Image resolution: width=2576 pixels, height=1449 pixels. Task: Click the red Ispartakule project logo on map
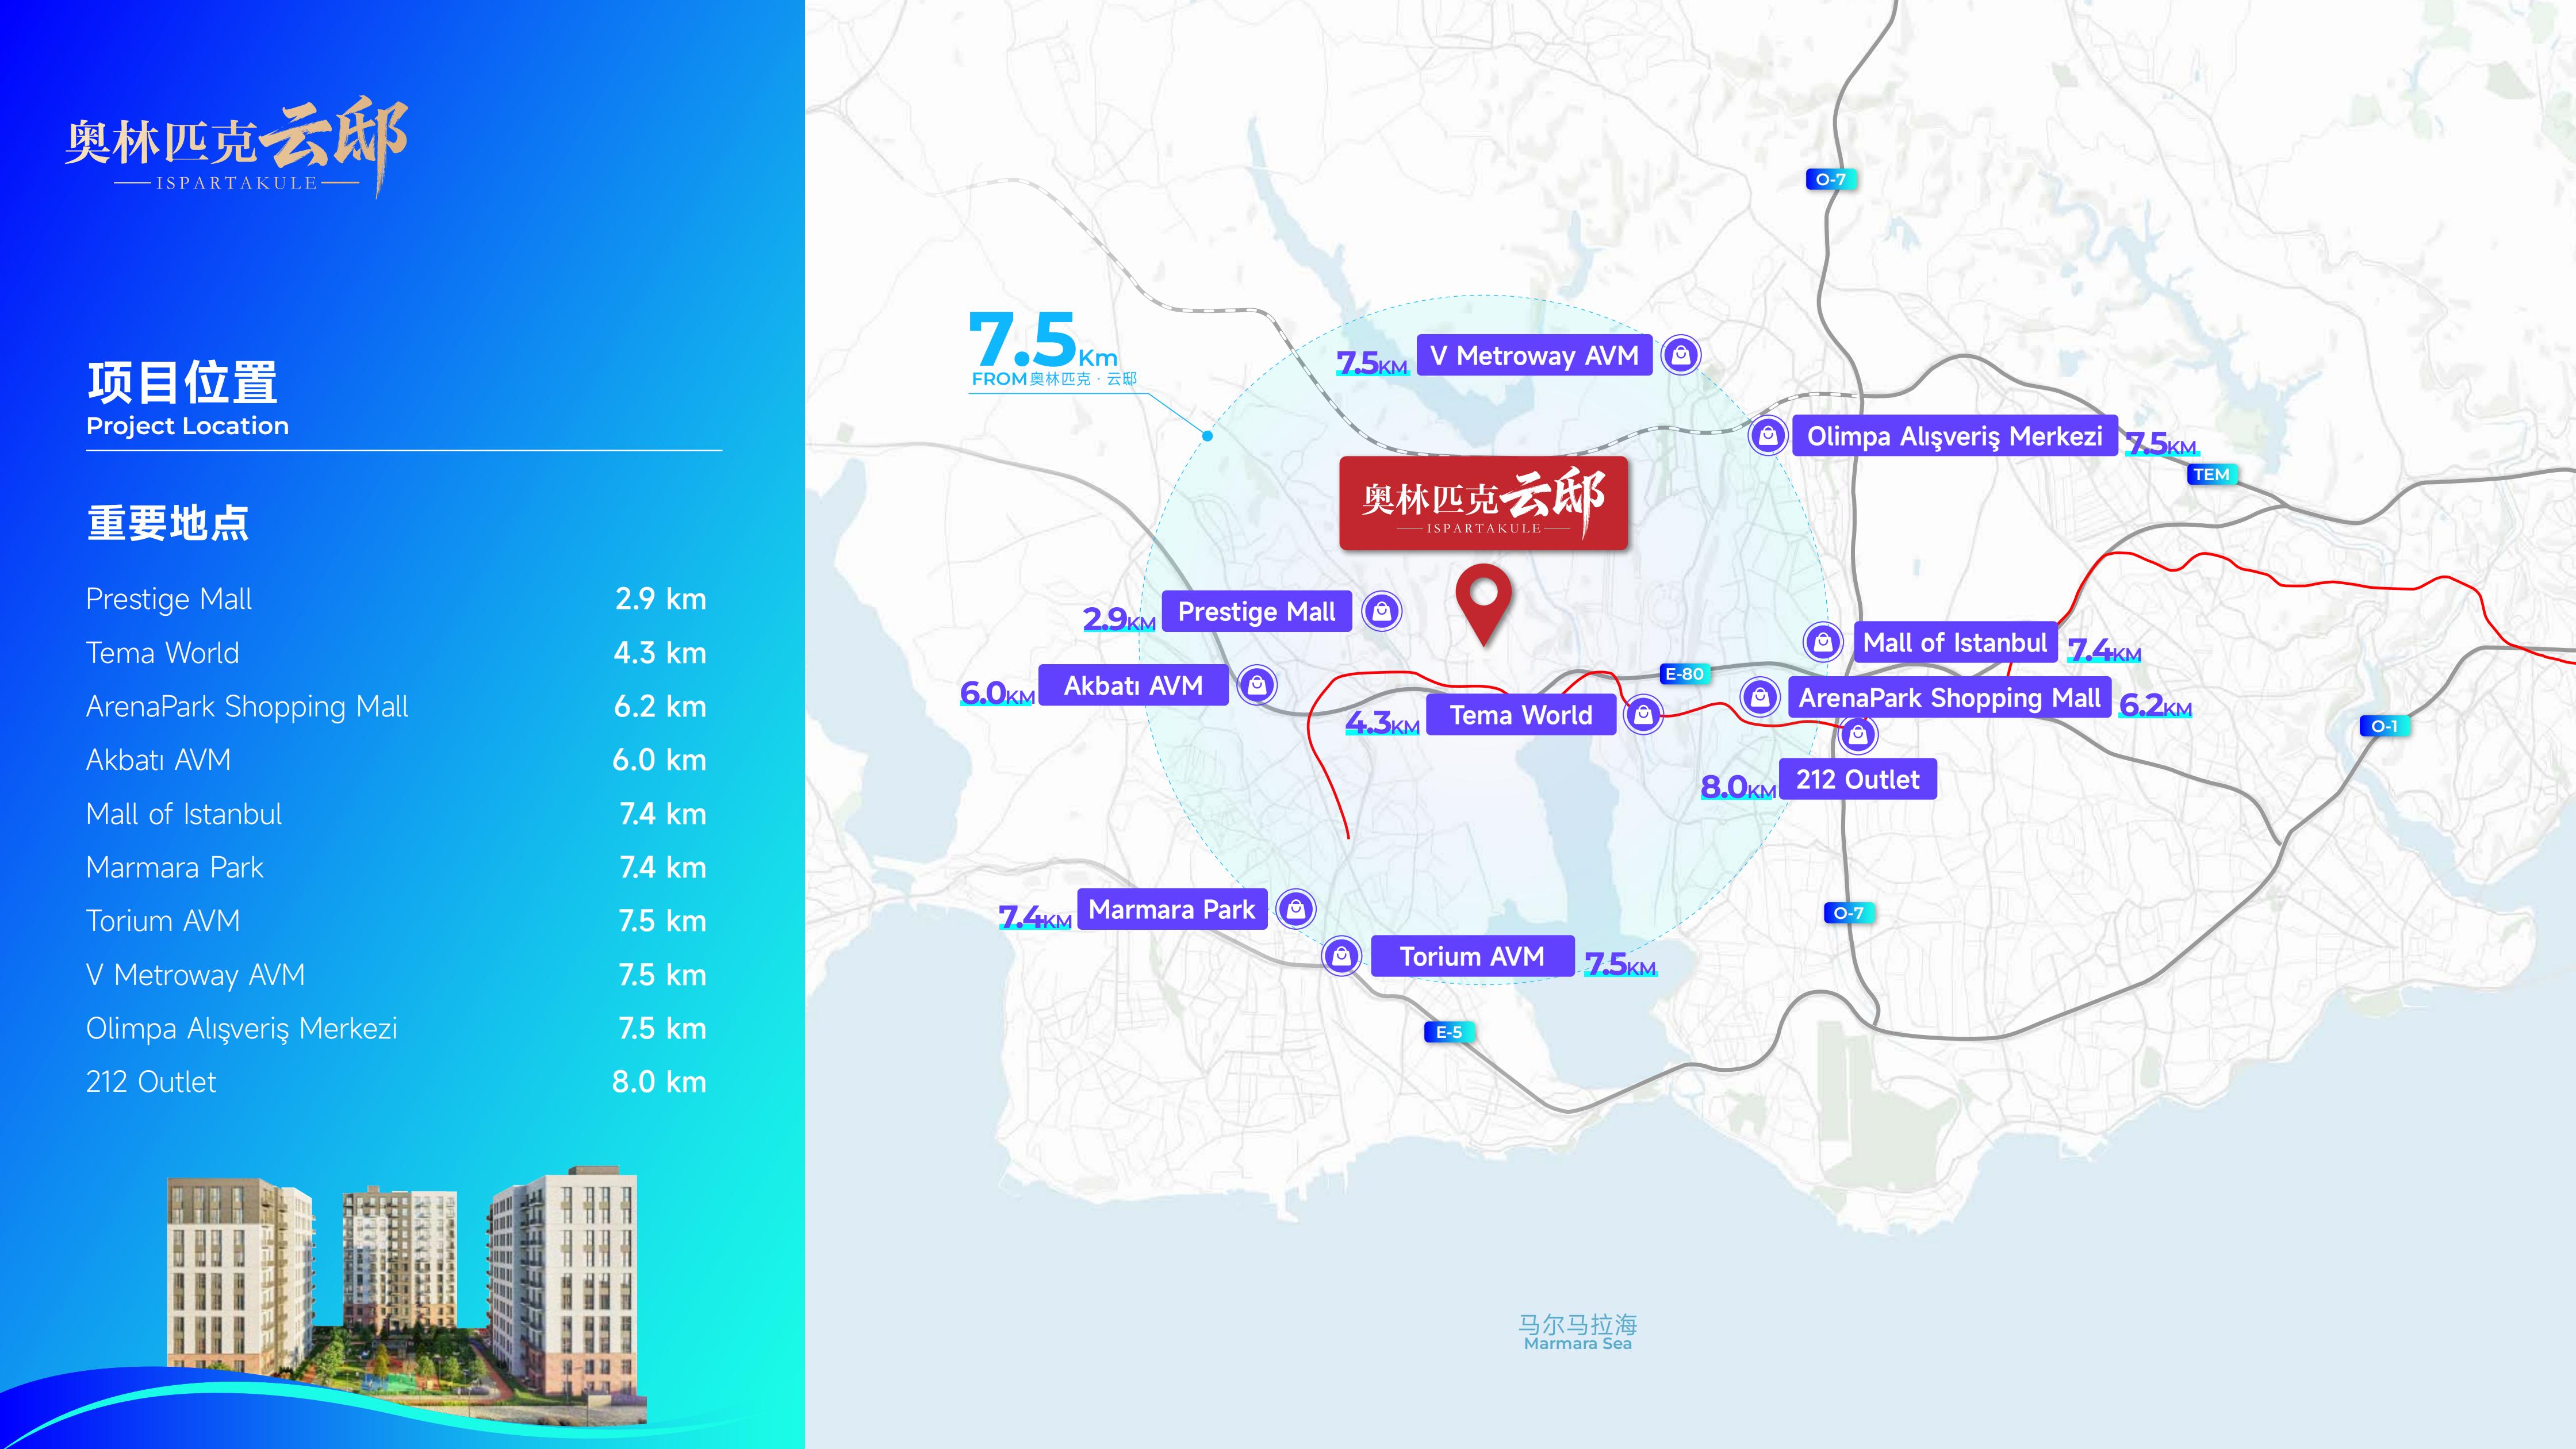click(x=1483, y=503)
